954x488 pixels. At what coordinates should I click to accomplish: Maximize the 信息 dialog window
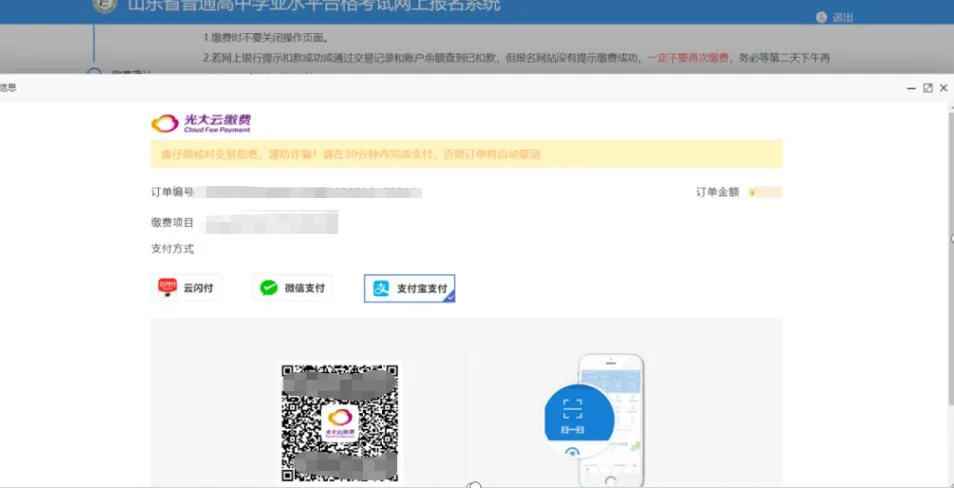point(927,88)
